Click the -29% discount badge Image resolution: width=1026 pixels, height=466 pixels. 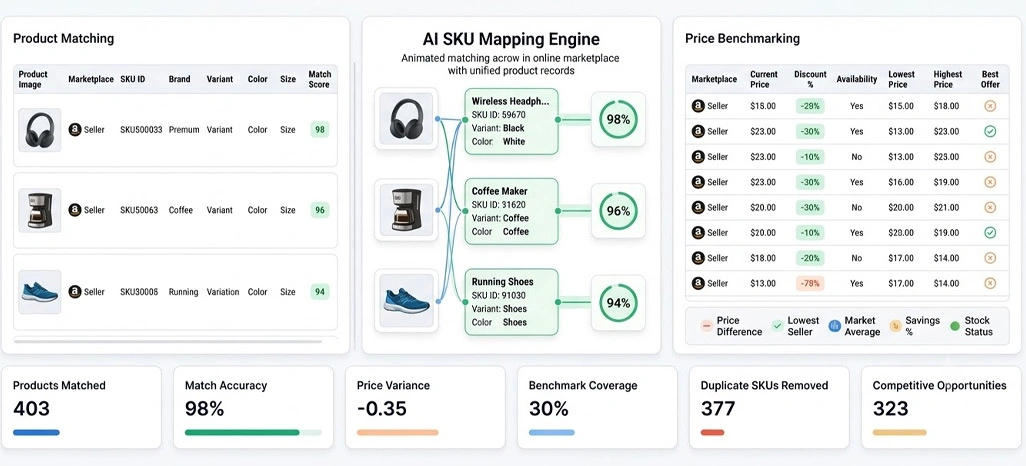pos(810,106)
